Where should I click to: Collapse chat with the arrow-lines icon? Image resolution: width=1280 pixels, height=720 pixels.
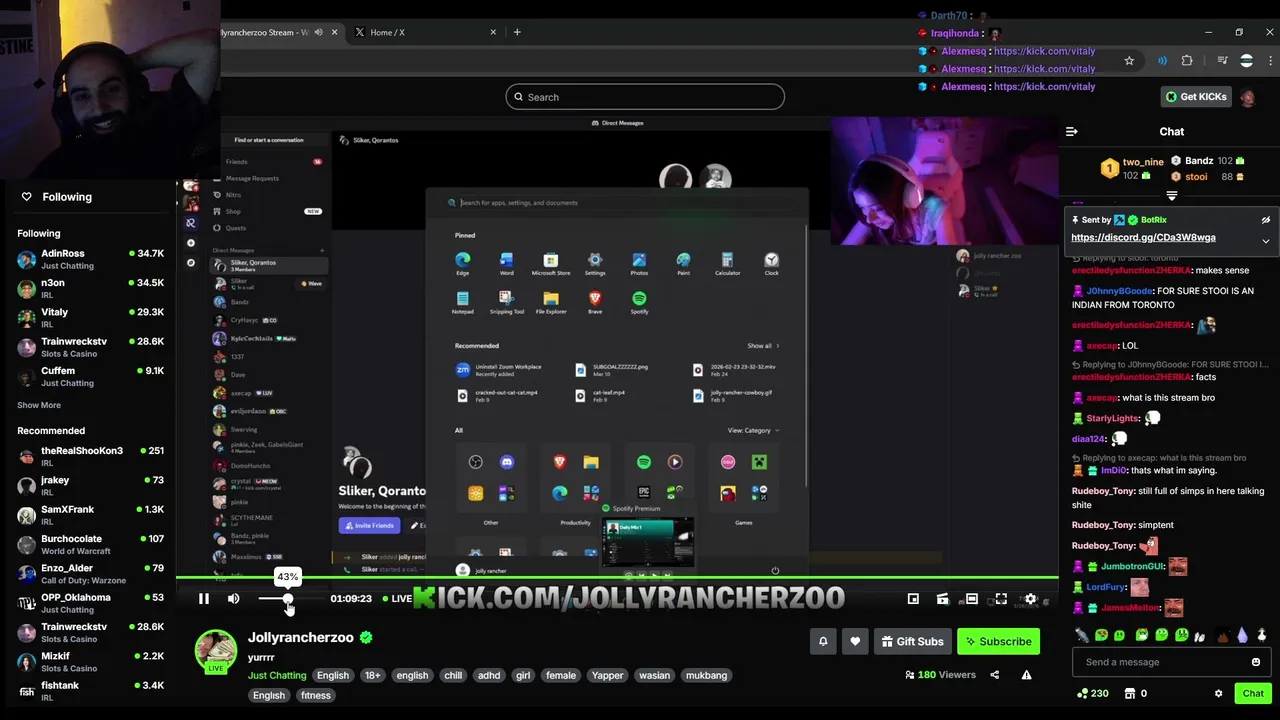(x=1071, y=131)
